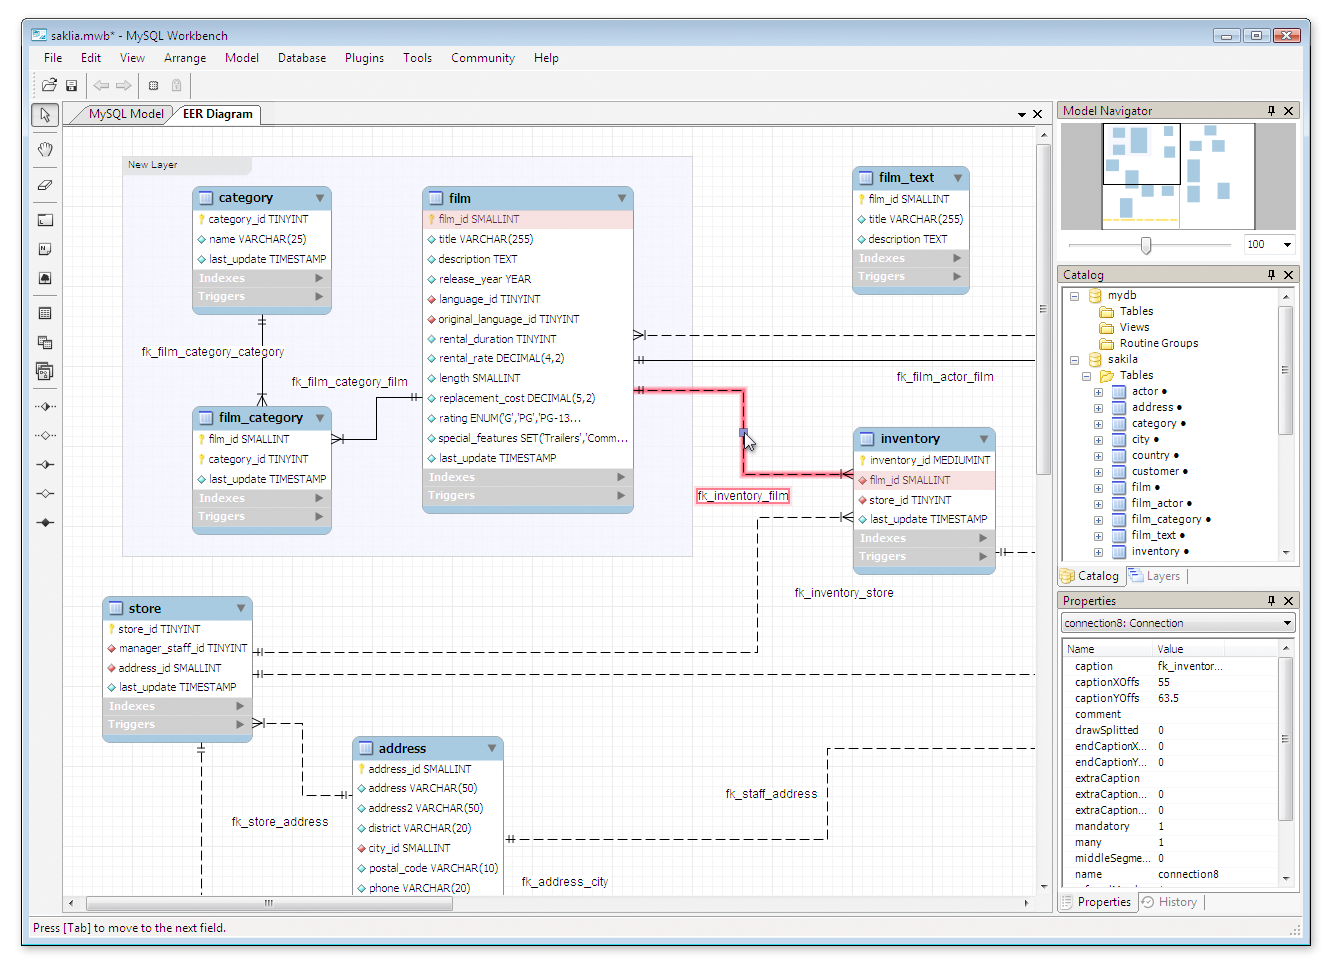Screen dimensions: 1334x973
Task: Open the connection8 object dropdown in Properties
Action: (1287, 623)
